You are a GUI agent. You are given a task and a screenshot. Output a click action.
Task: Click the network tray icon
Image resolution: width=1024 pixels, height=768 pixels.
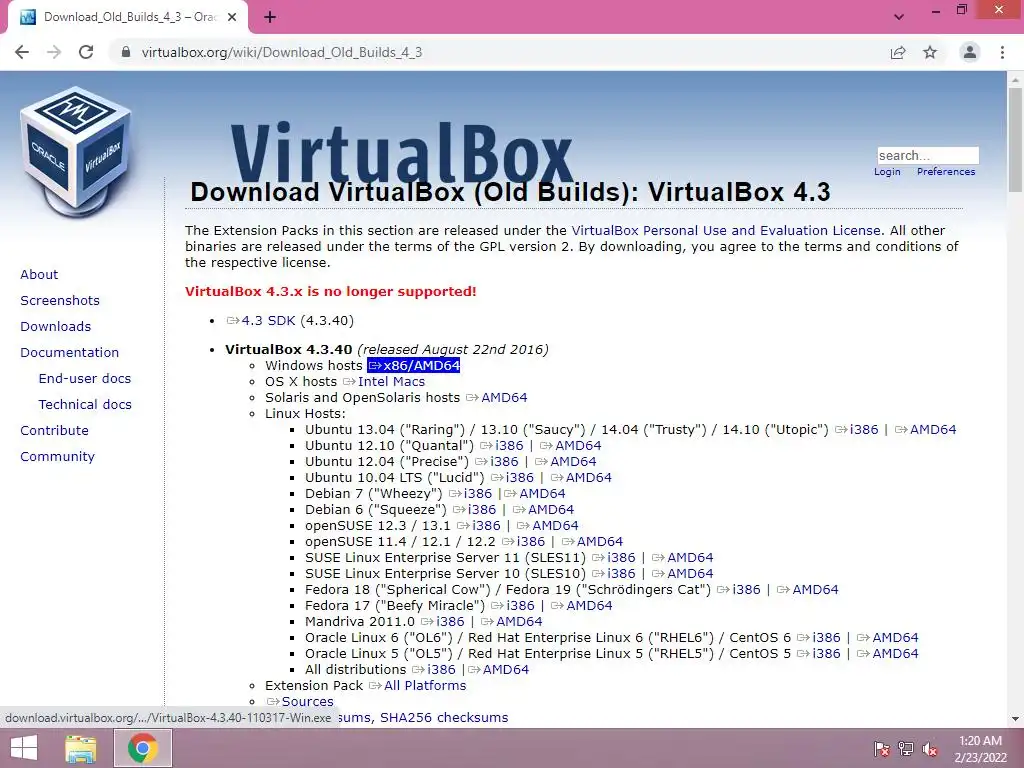point(906,749)
